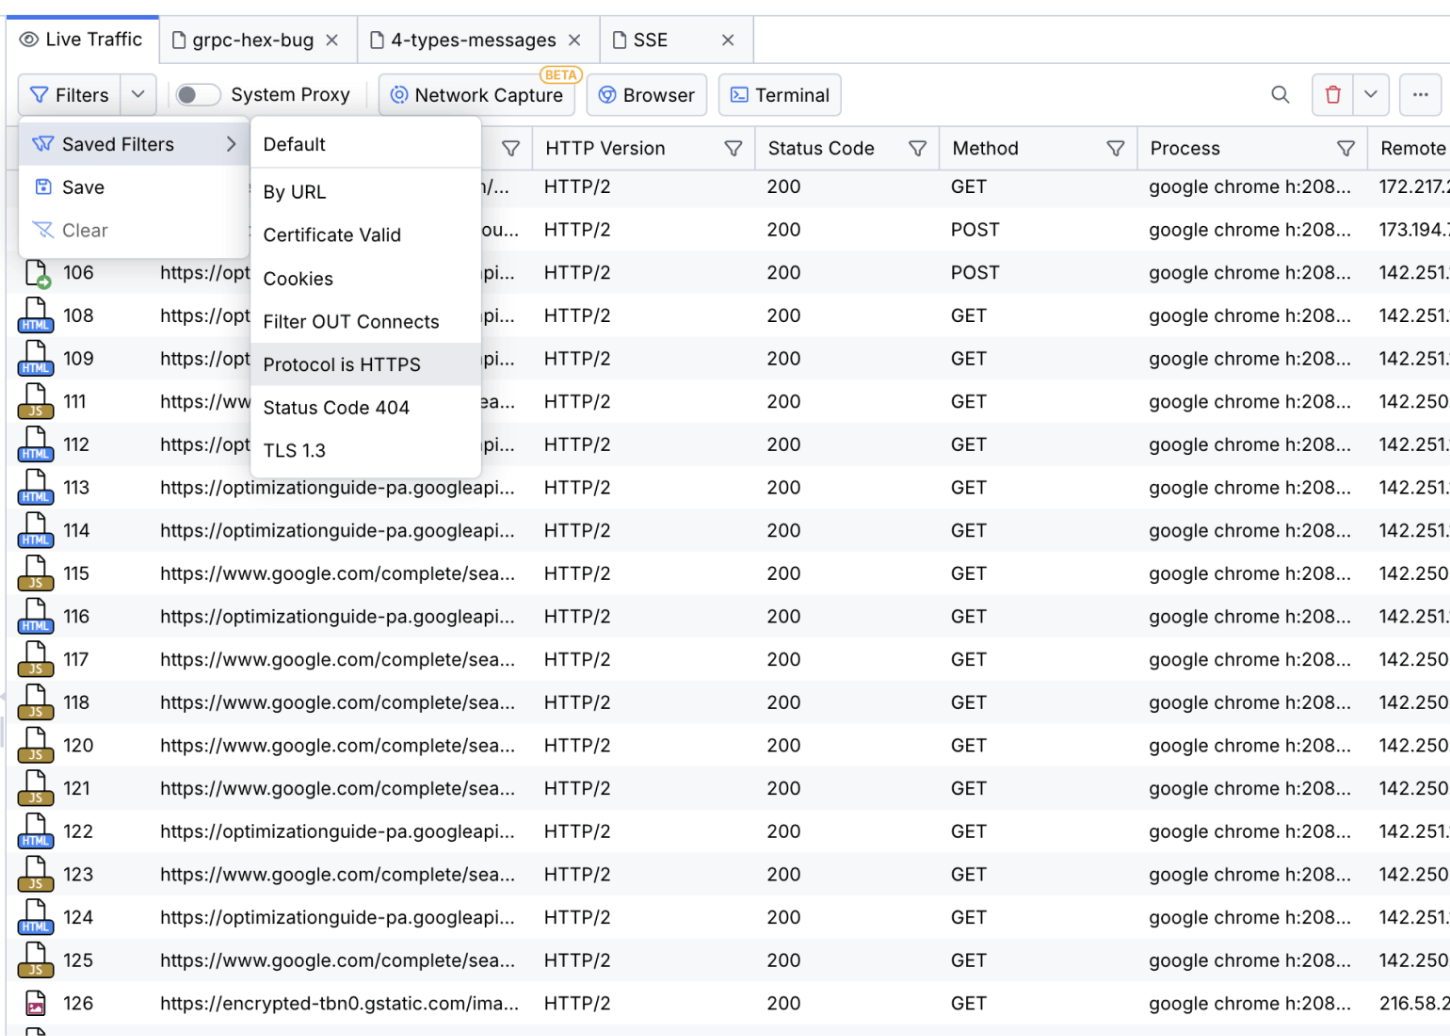Expand dropdown arrow next to trash button

tap(1371, 95)
